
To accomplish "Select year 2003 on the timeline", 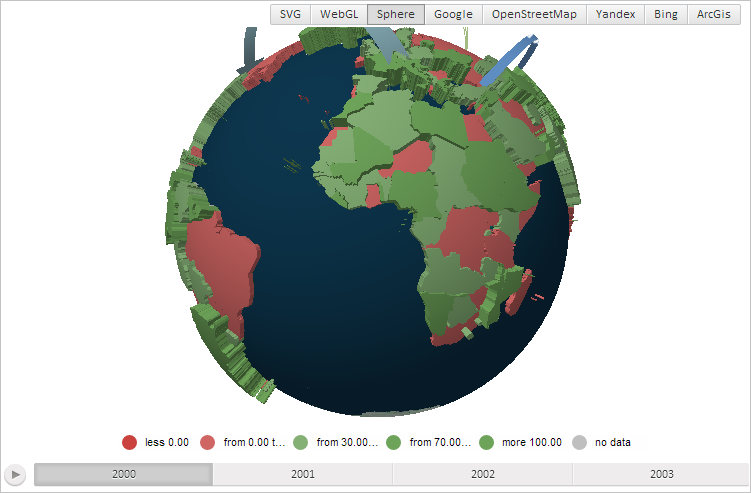I will [x=661, y=474].
